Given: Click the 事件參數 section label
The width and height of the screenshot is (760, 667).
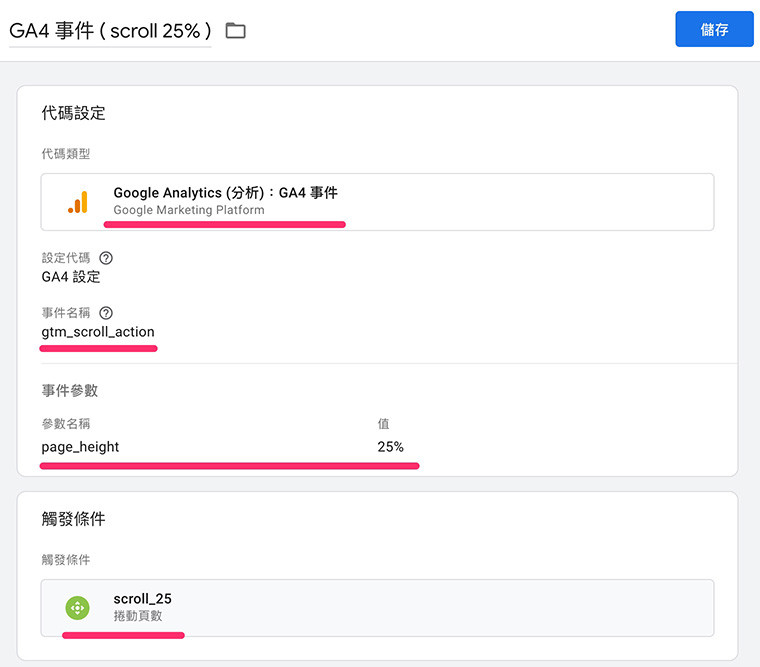Looking at the screenshot, I should coord(69,390).
